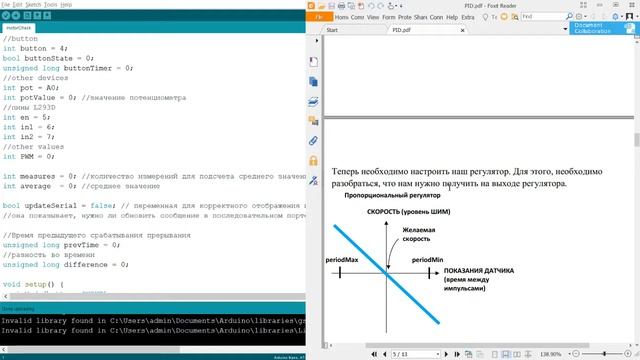This screenshot has height=360, width=640.
Task: Open the Arduino Help menu
Action: 66,4
